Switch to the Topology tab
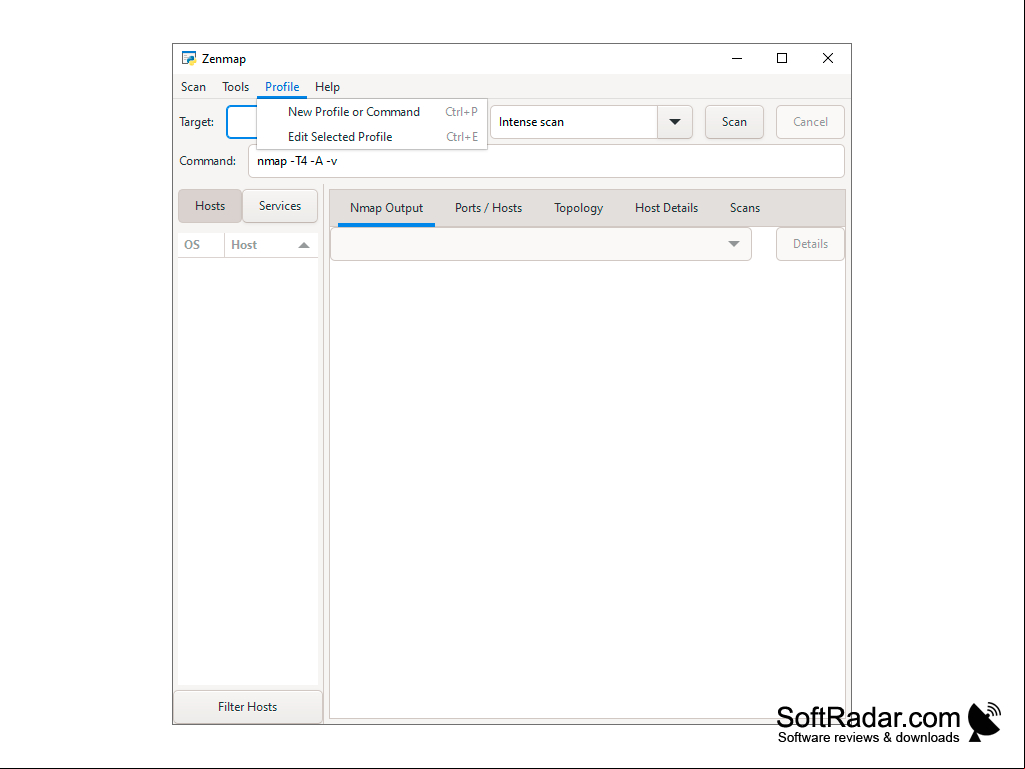 tap(579, 209)
